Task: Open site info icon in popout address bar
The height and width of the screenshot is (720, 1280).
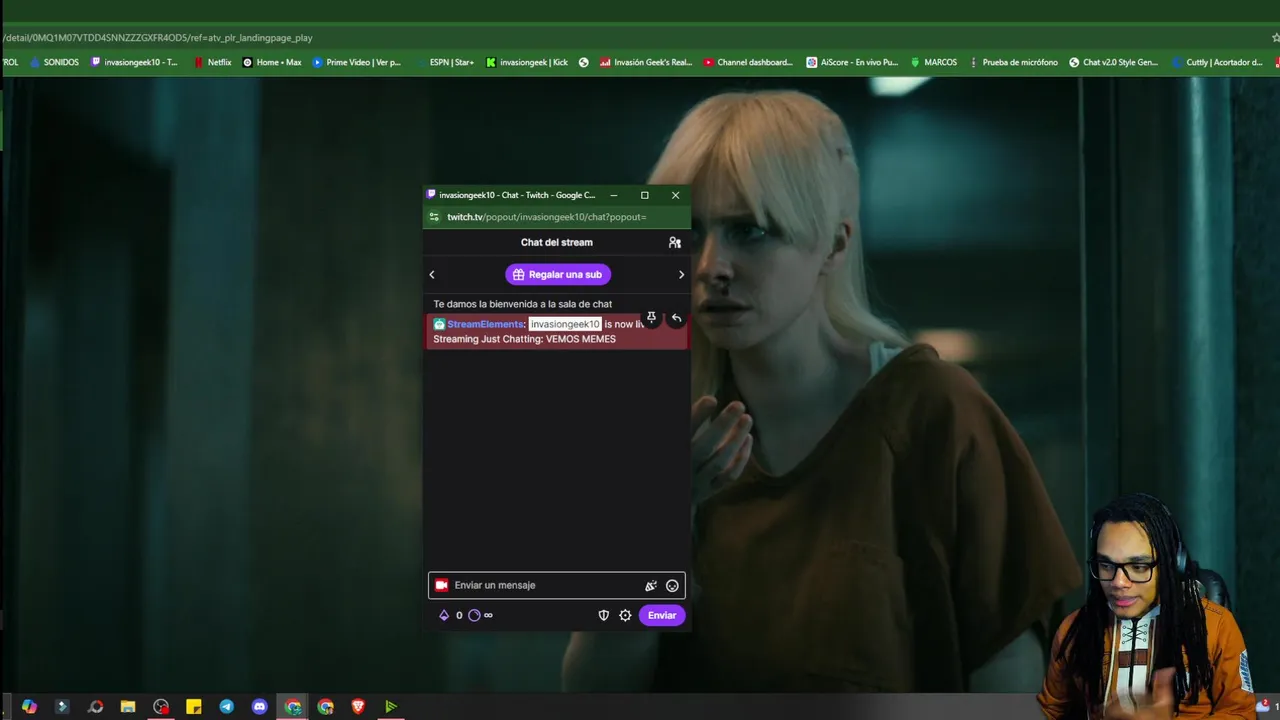Action: [433, 217]
